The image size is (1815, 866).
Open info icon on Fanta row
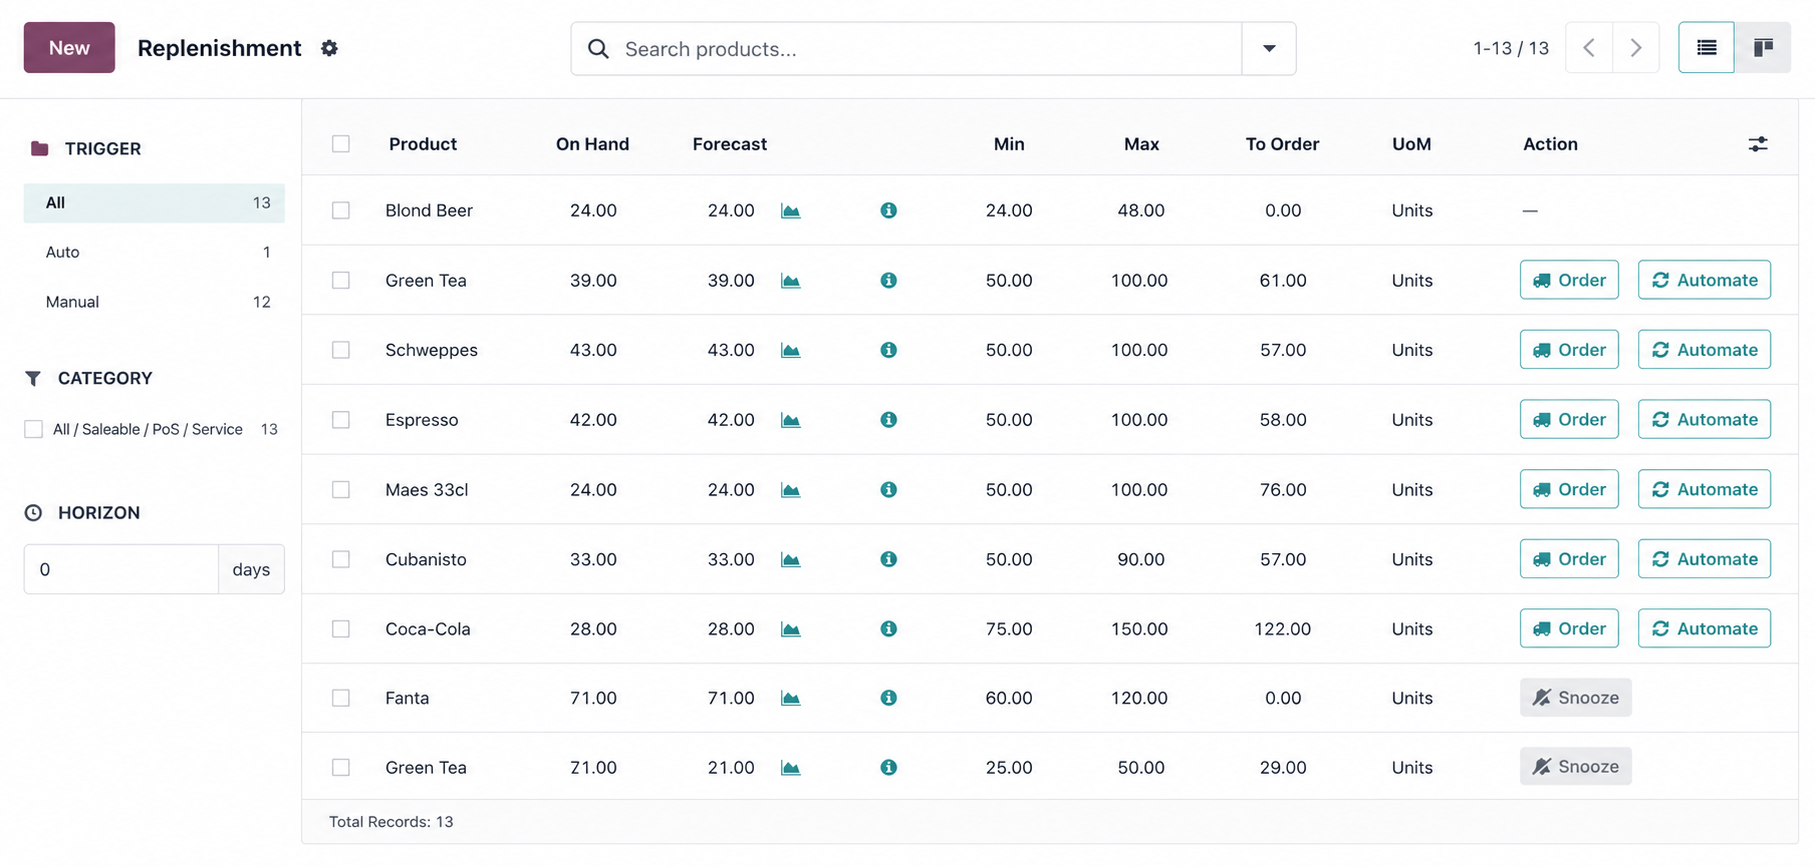888,698
